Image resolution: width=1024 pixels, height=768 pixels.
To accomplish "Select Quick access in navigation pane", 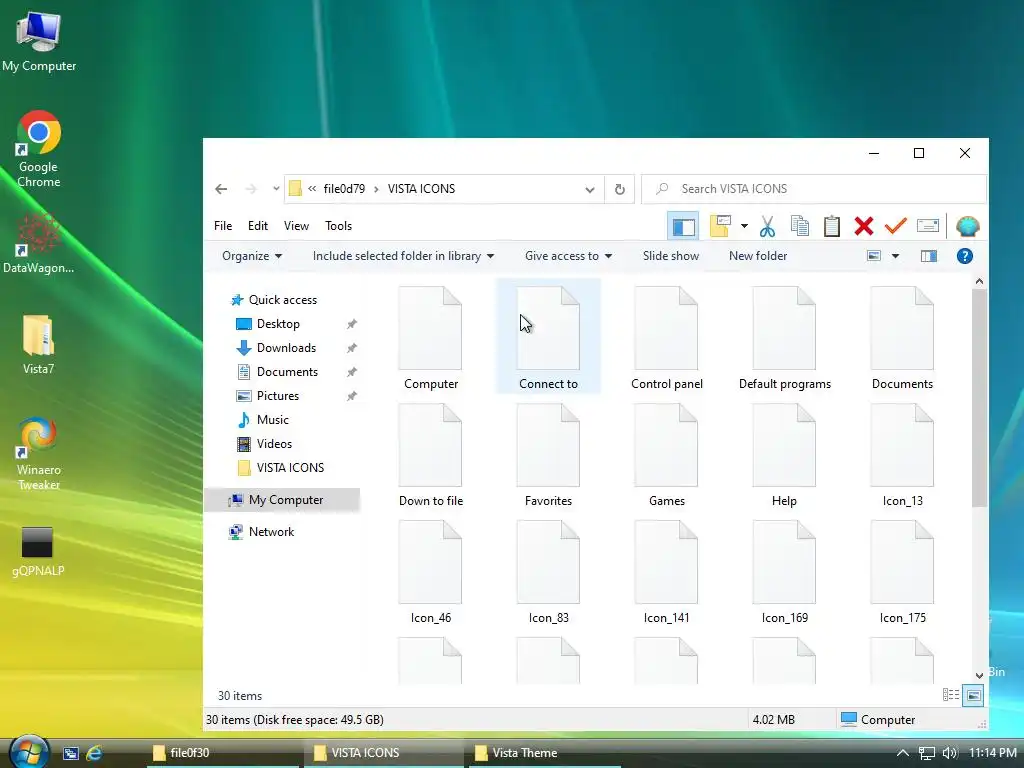I will coord(283,300).
